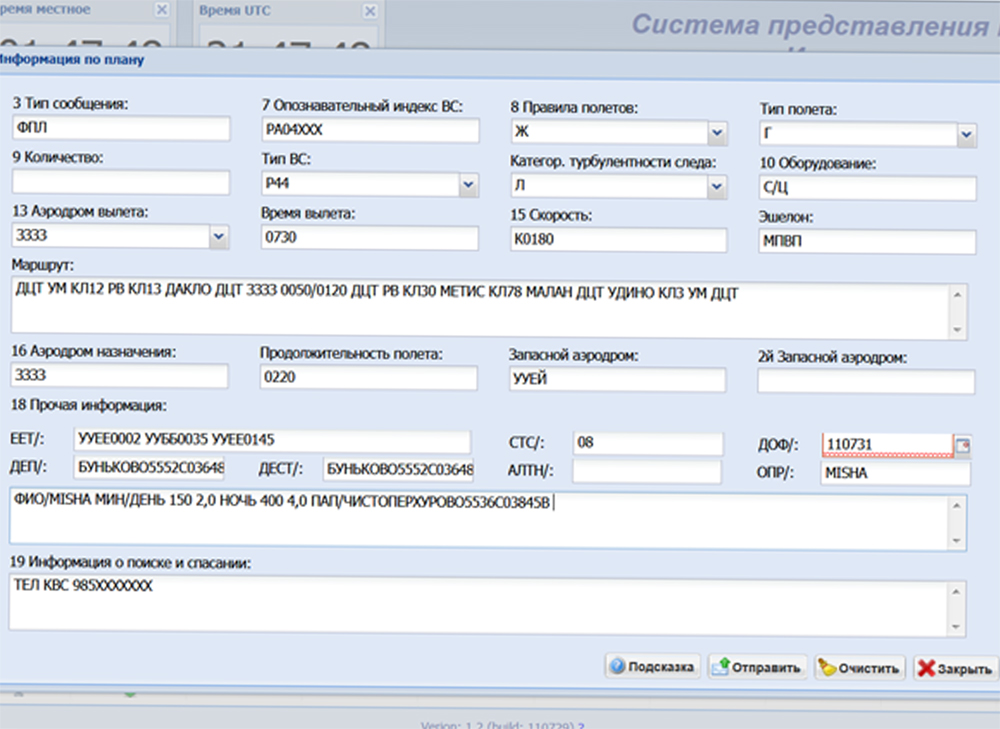Open the Тип полета dropdown arrow

point(966,134)
